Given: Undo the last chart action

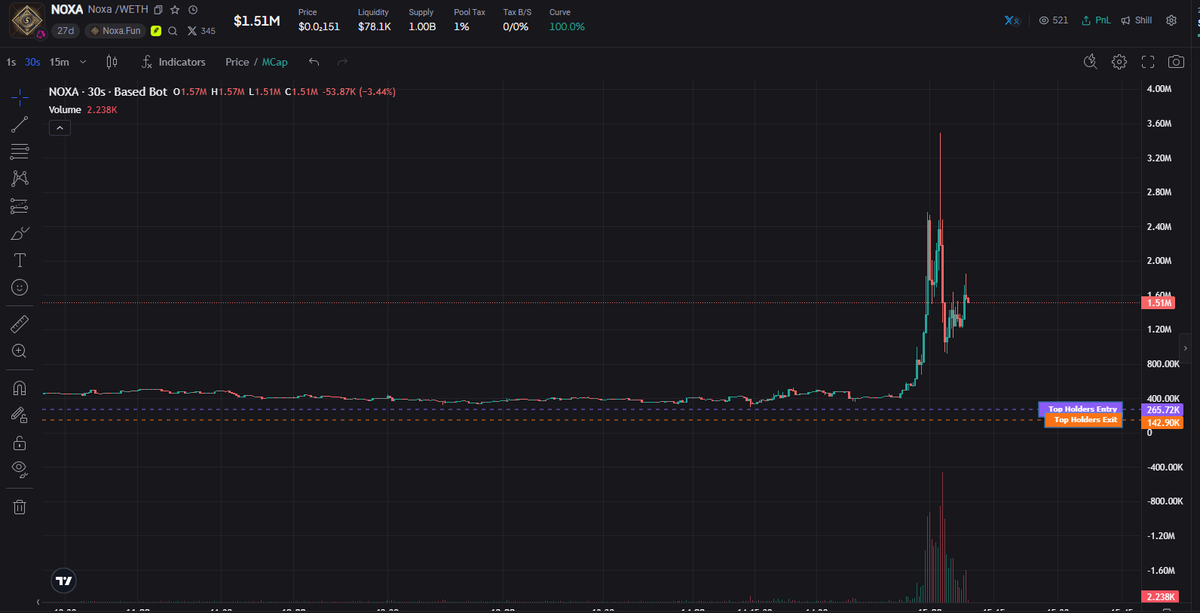Looking at the screenshot, I should tap(314, 62).
